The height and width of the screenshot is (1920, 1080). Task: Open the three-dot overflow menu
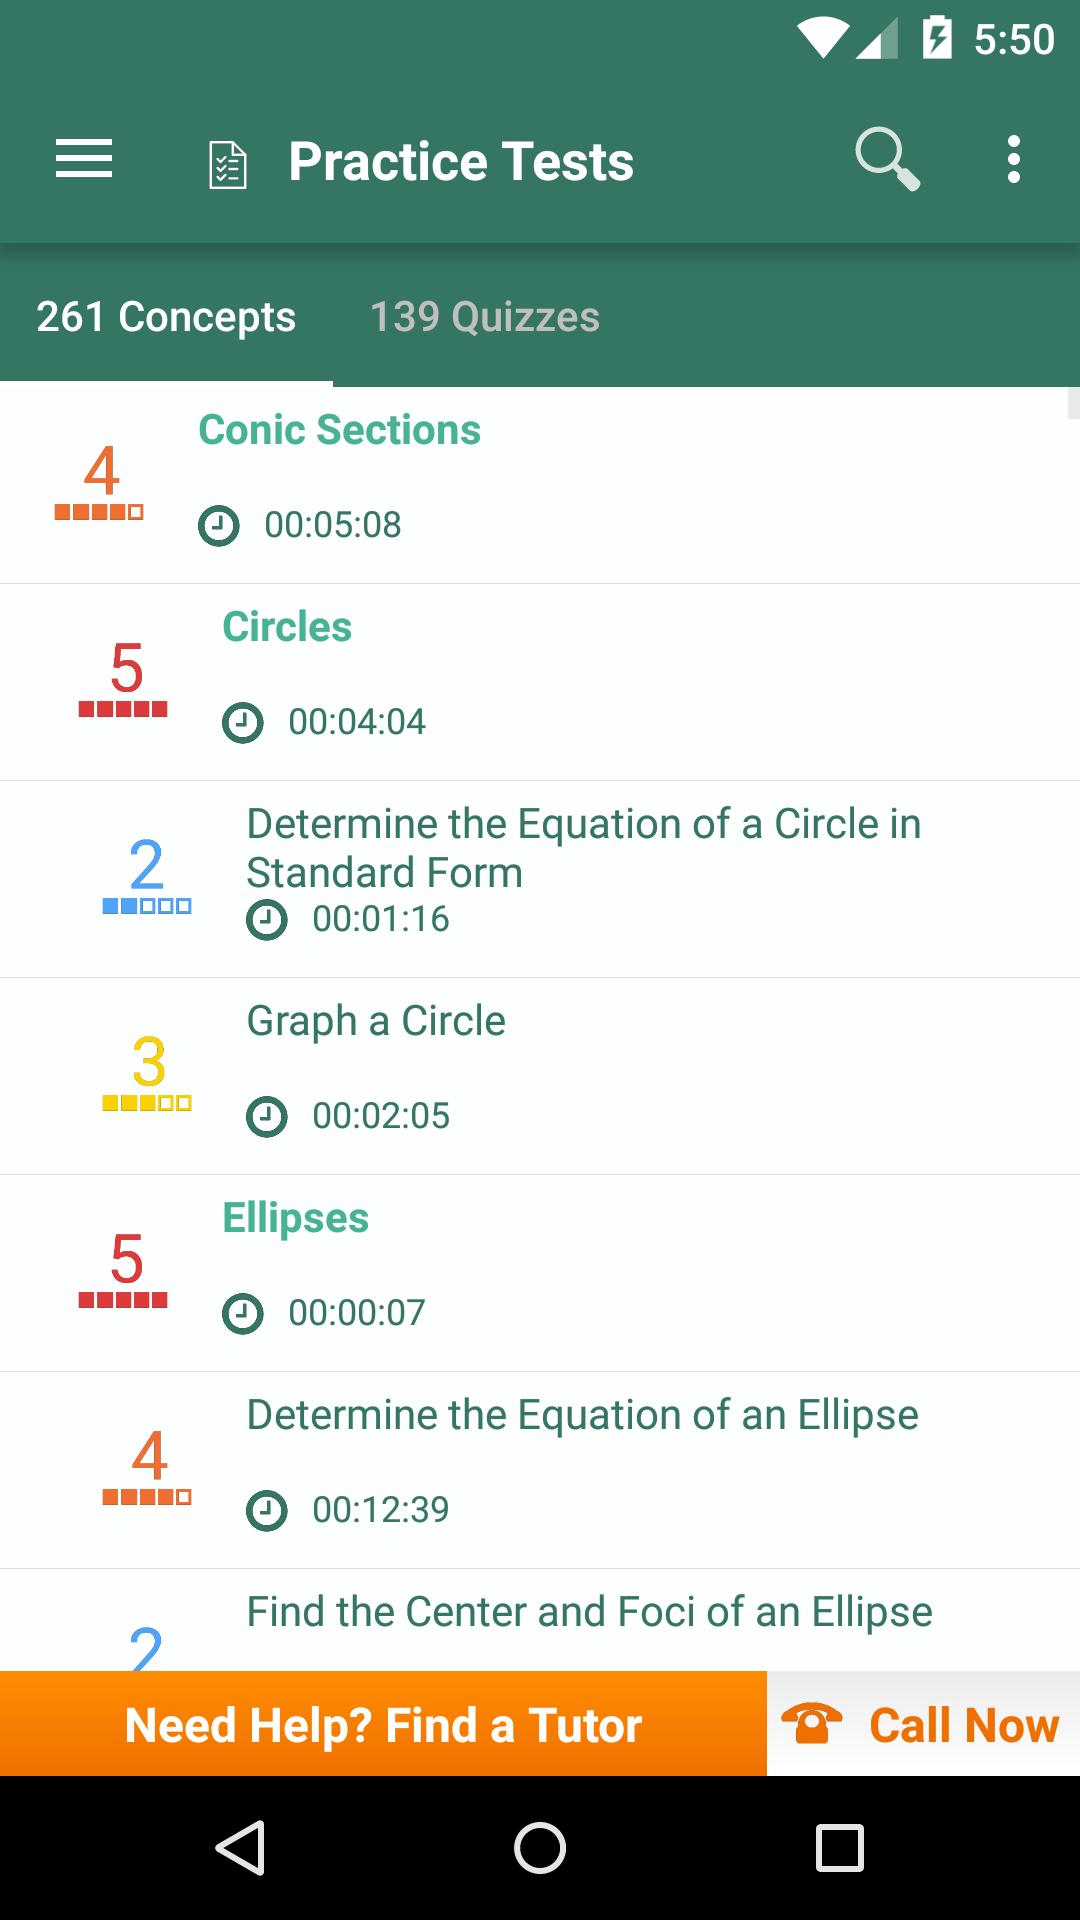pos(1013,160)
